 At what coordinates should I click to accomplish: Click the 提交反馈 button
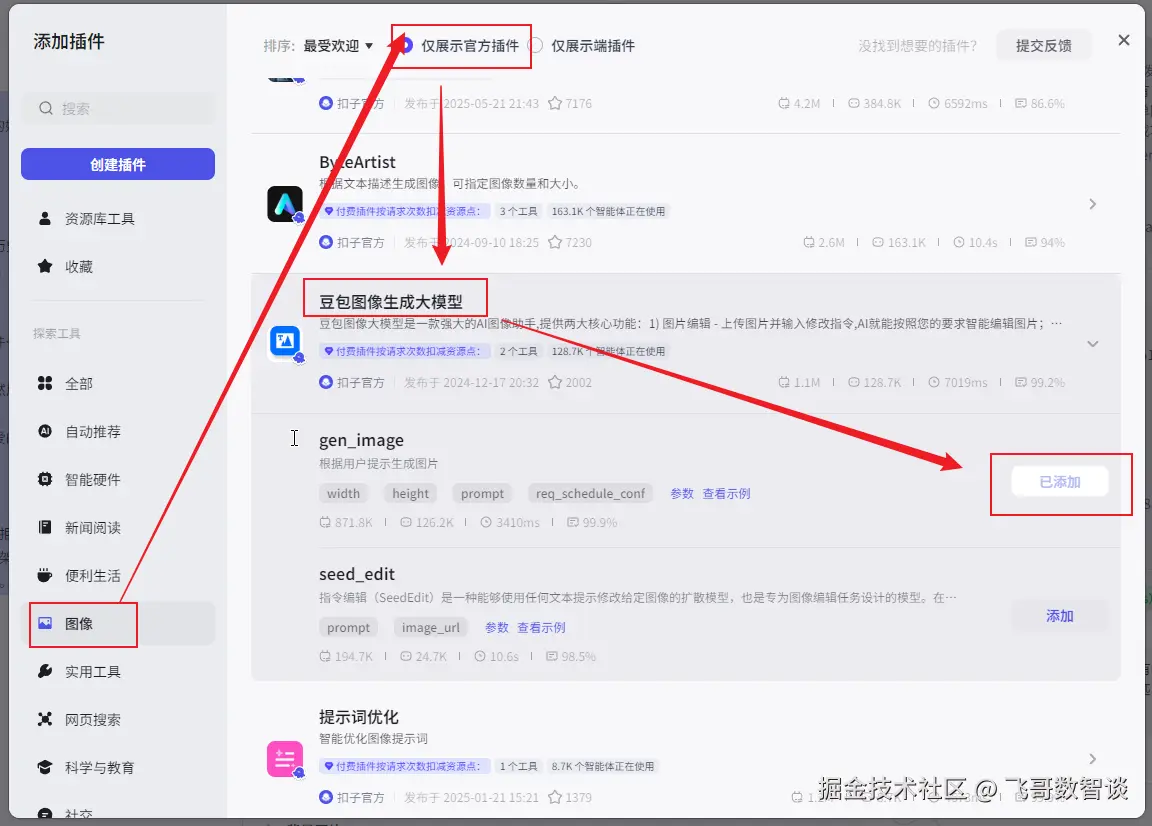click(1043, 46)
